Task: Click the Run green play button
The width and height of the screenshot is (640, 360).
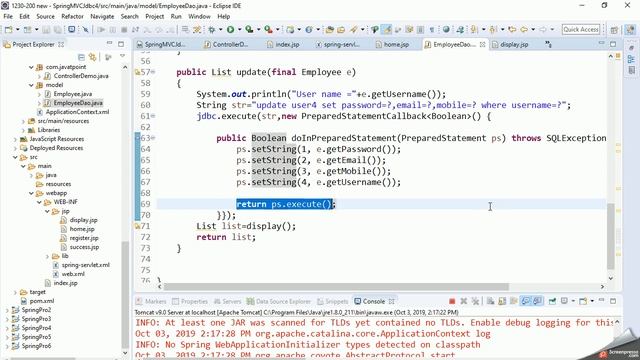Action: click(x=231, y=29)
